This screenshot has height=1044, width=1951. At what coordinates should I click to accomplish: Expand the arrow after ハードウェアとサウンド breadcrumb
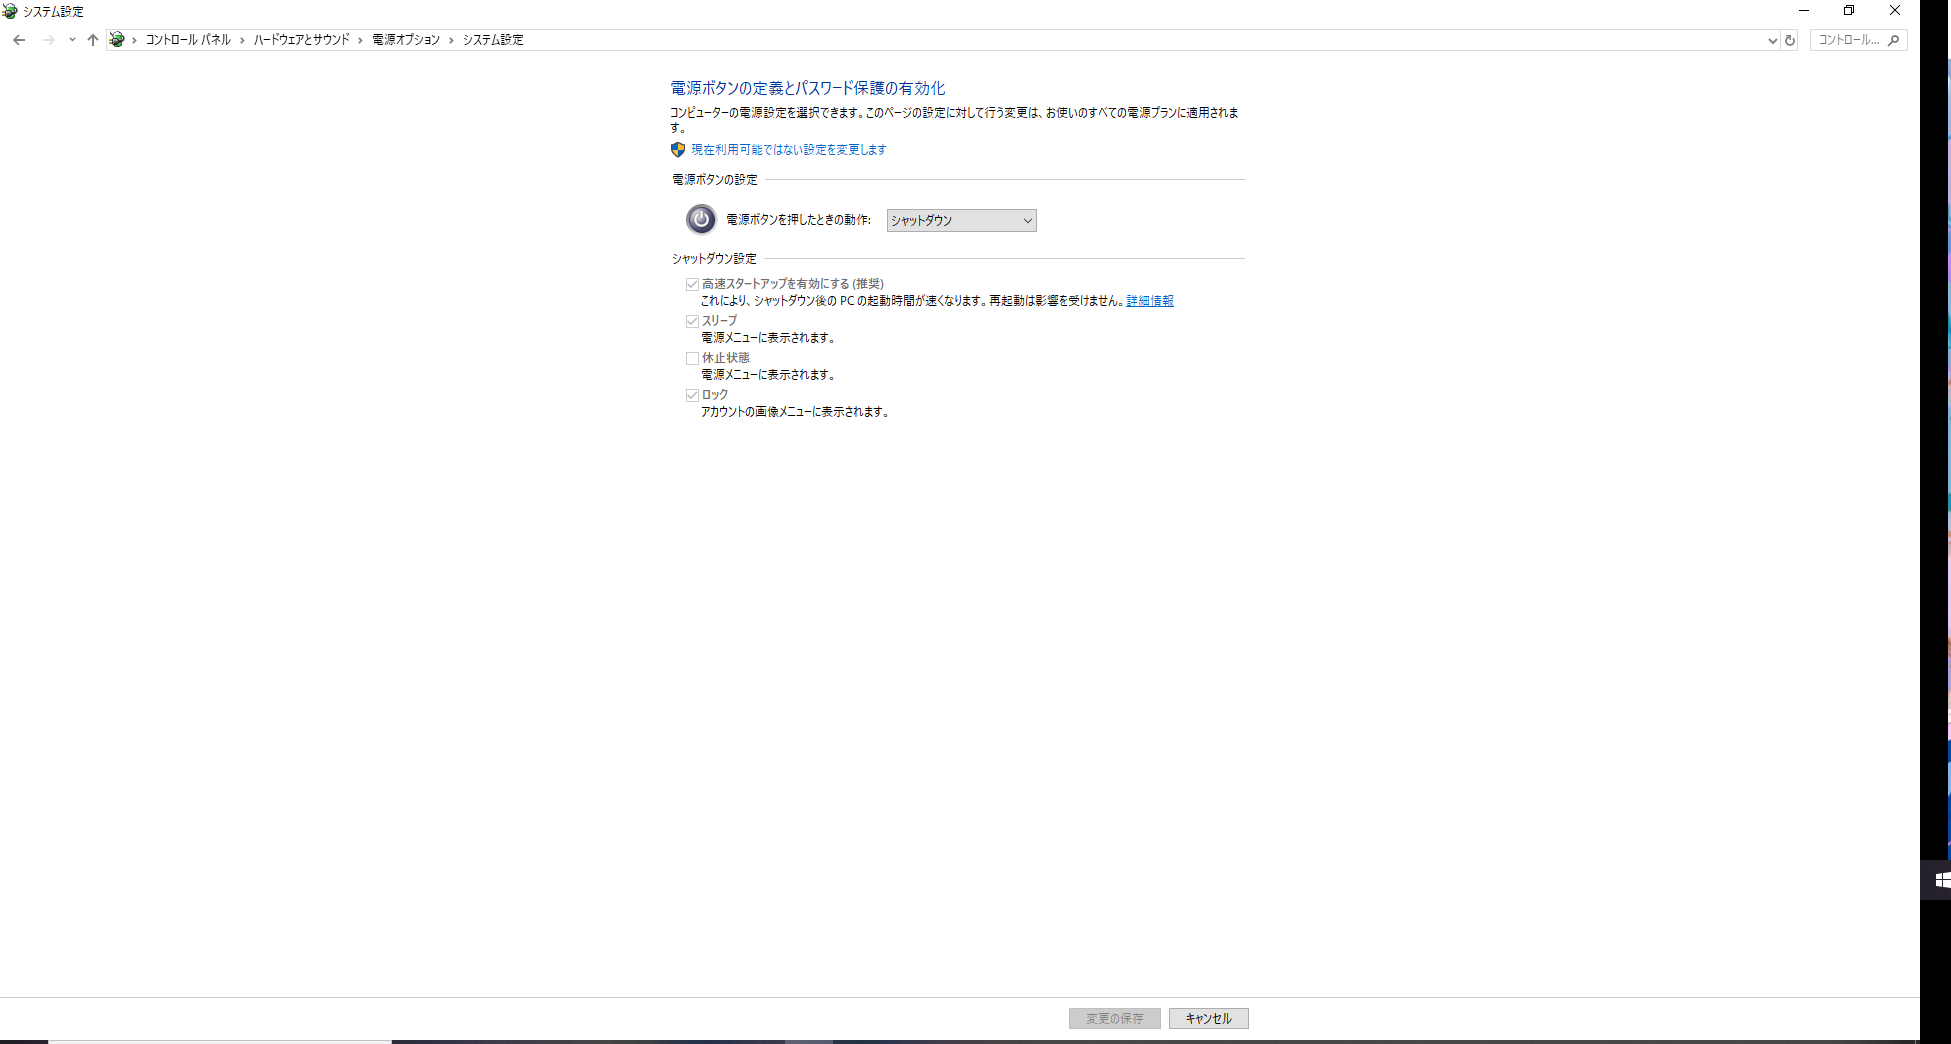(361, 40)
